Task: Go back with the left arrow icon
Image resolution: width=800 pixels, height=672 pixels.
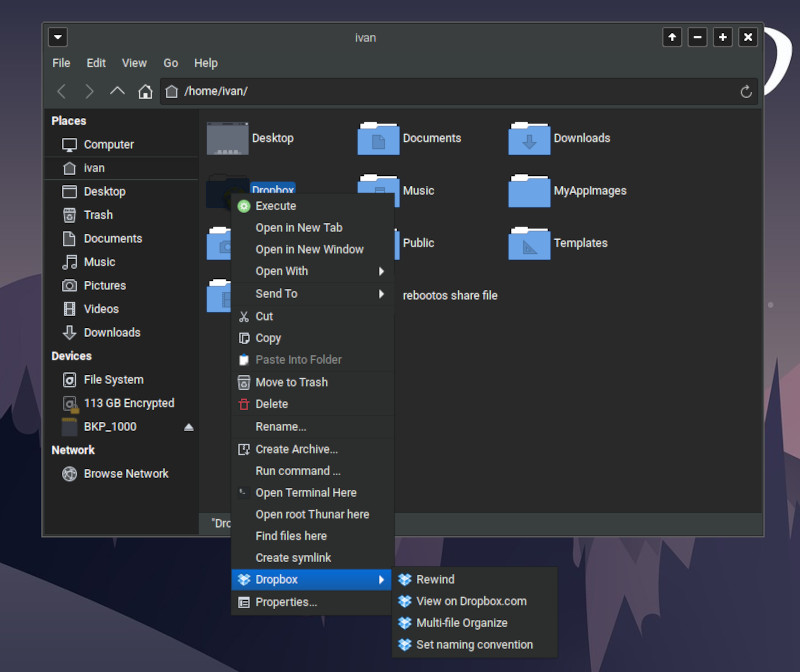Action: [62, 91]
